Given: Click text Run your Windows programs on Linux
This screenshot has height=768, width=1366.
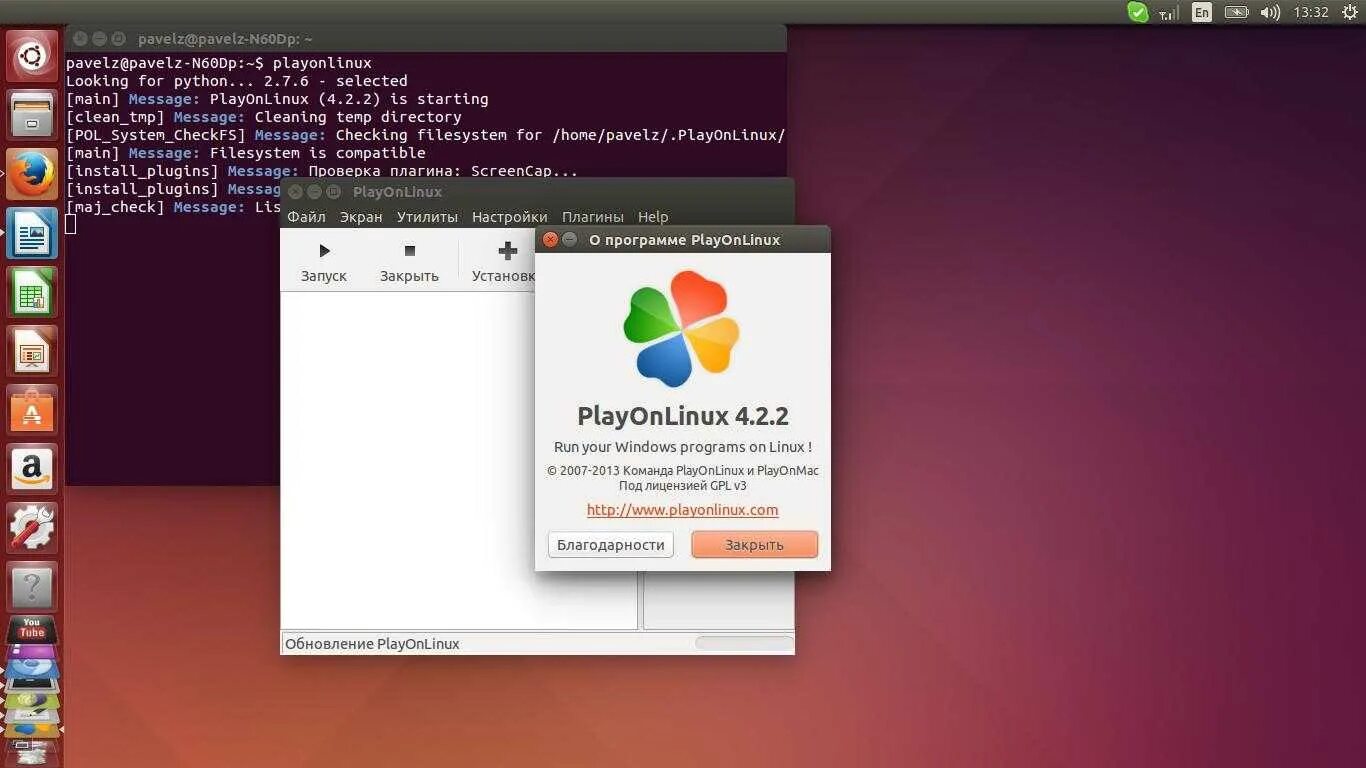Looking at the screenshot, I should (683, 447).
